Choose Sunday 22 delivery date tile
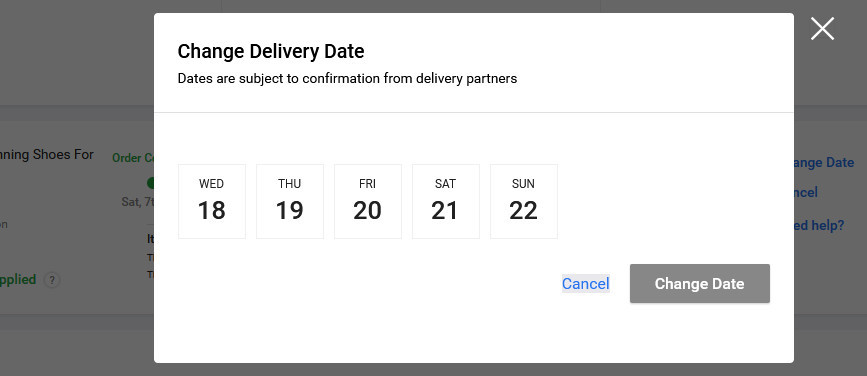The height and width of the screenshot is (376, 867). [x=524, y=201]
